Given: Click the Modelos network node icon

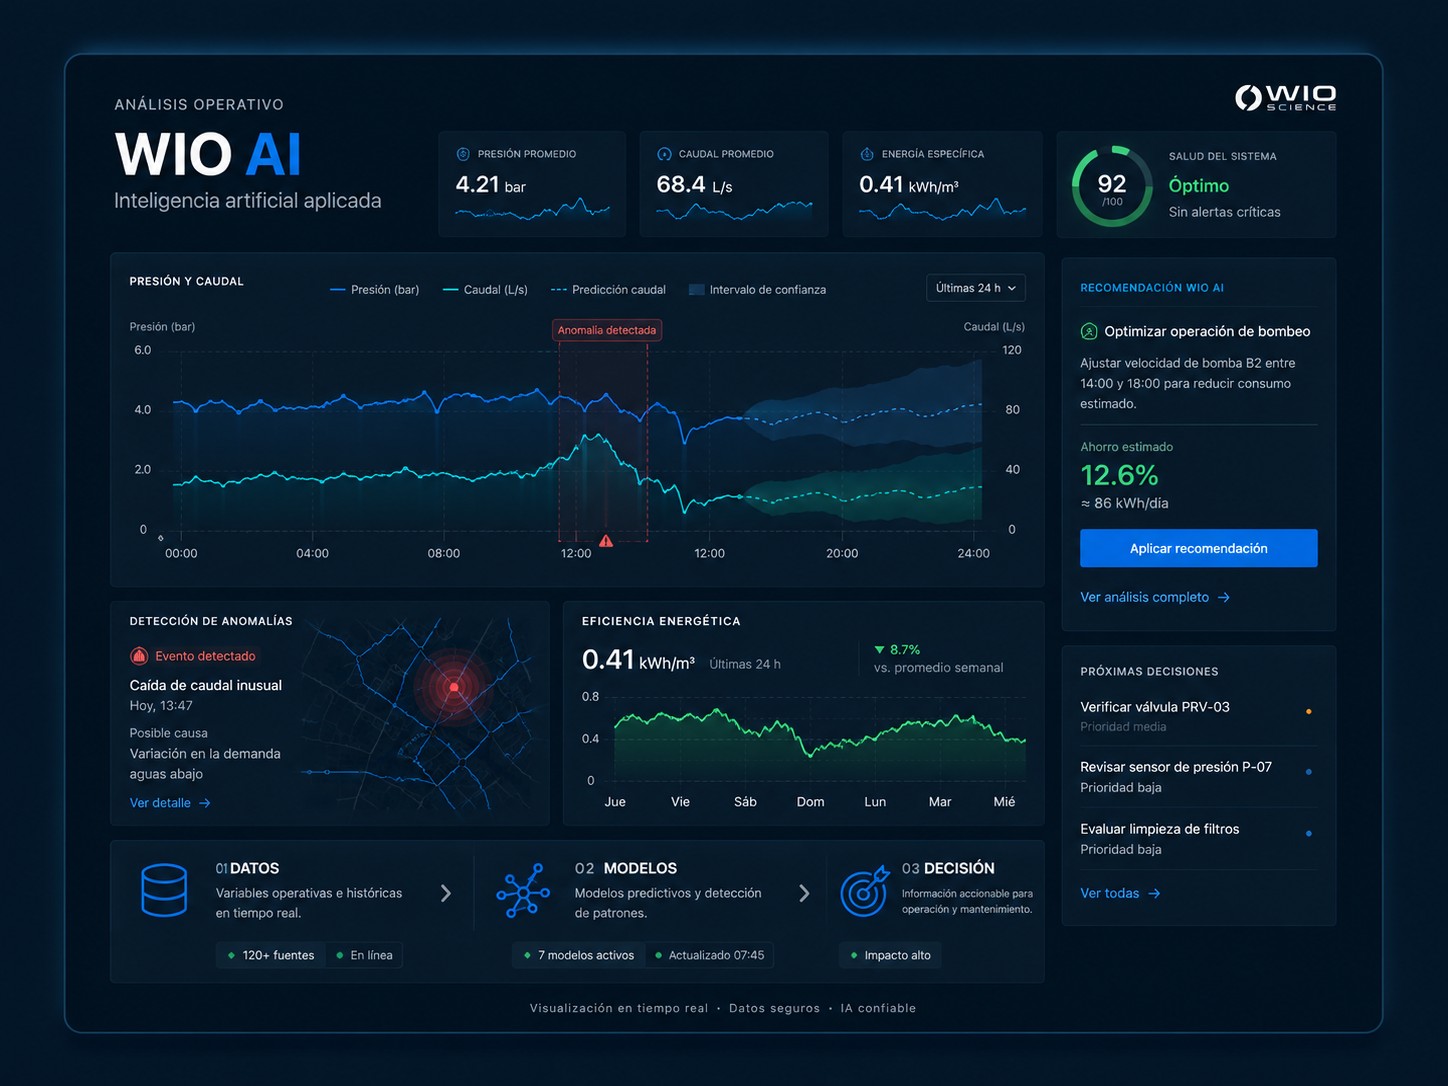Looking at the screenshot, I should (x=523, y=891).
